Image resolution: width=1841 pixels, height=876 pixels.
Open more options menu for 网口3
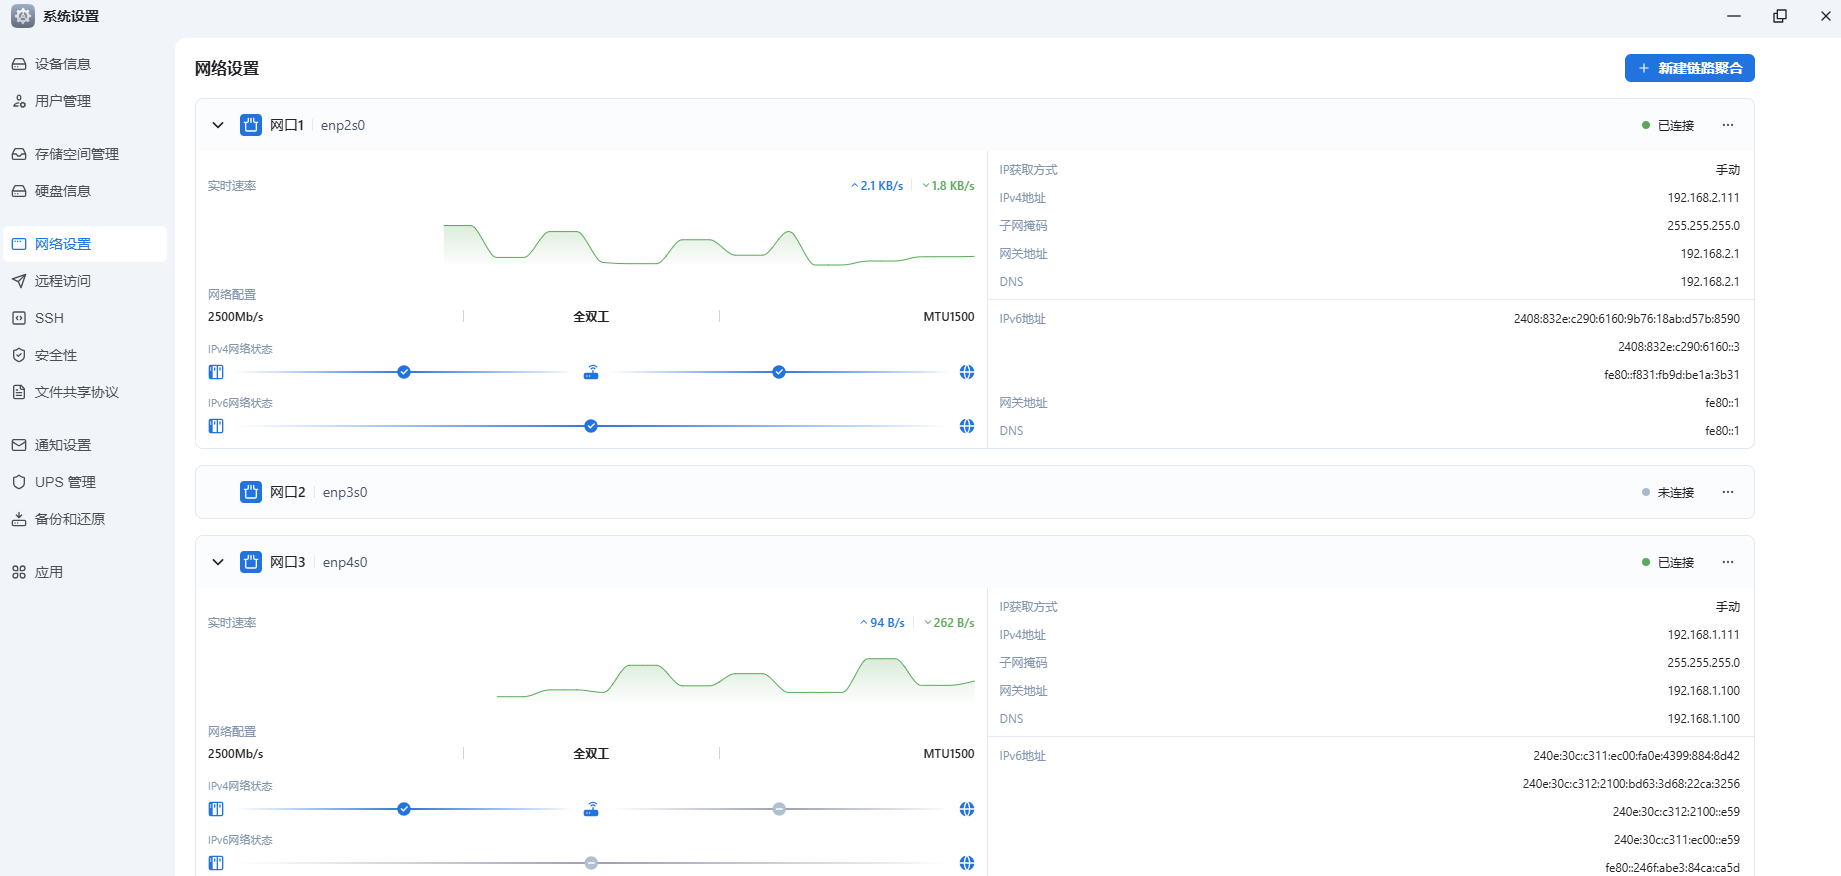click(x=1727, y=562)
